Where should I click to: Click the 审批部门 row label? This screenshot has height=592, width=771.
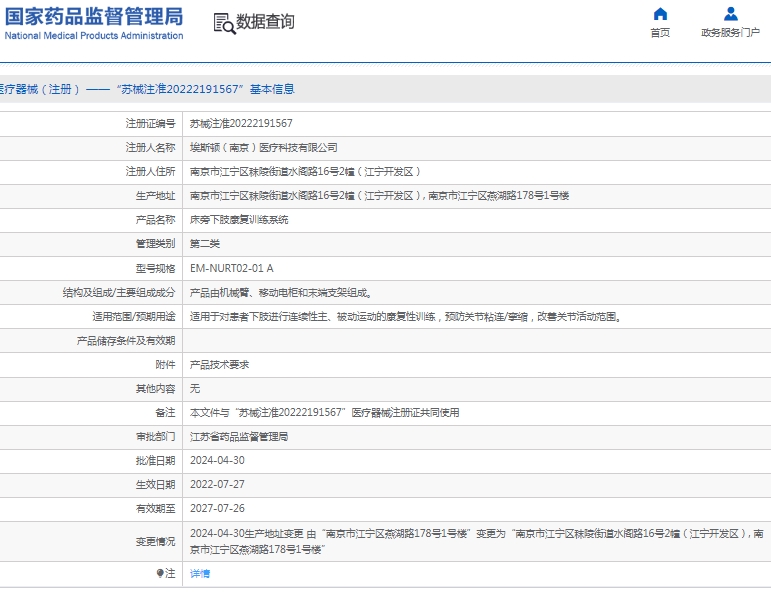[x=155, y=437]
